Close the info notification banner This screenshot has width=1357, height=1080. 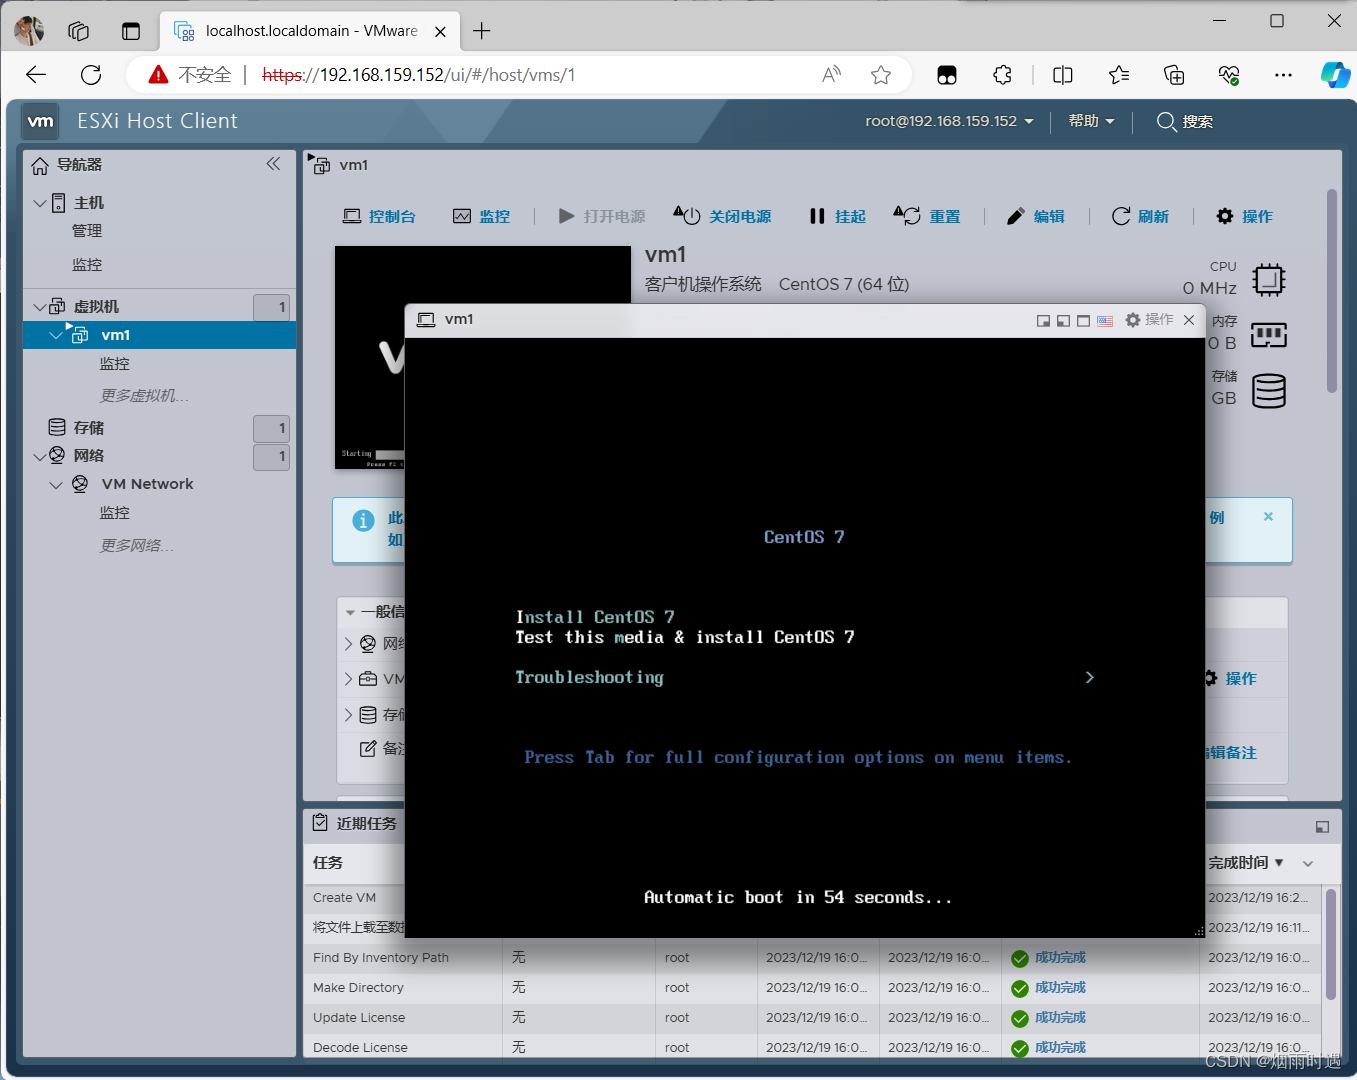coord(1268,517)
